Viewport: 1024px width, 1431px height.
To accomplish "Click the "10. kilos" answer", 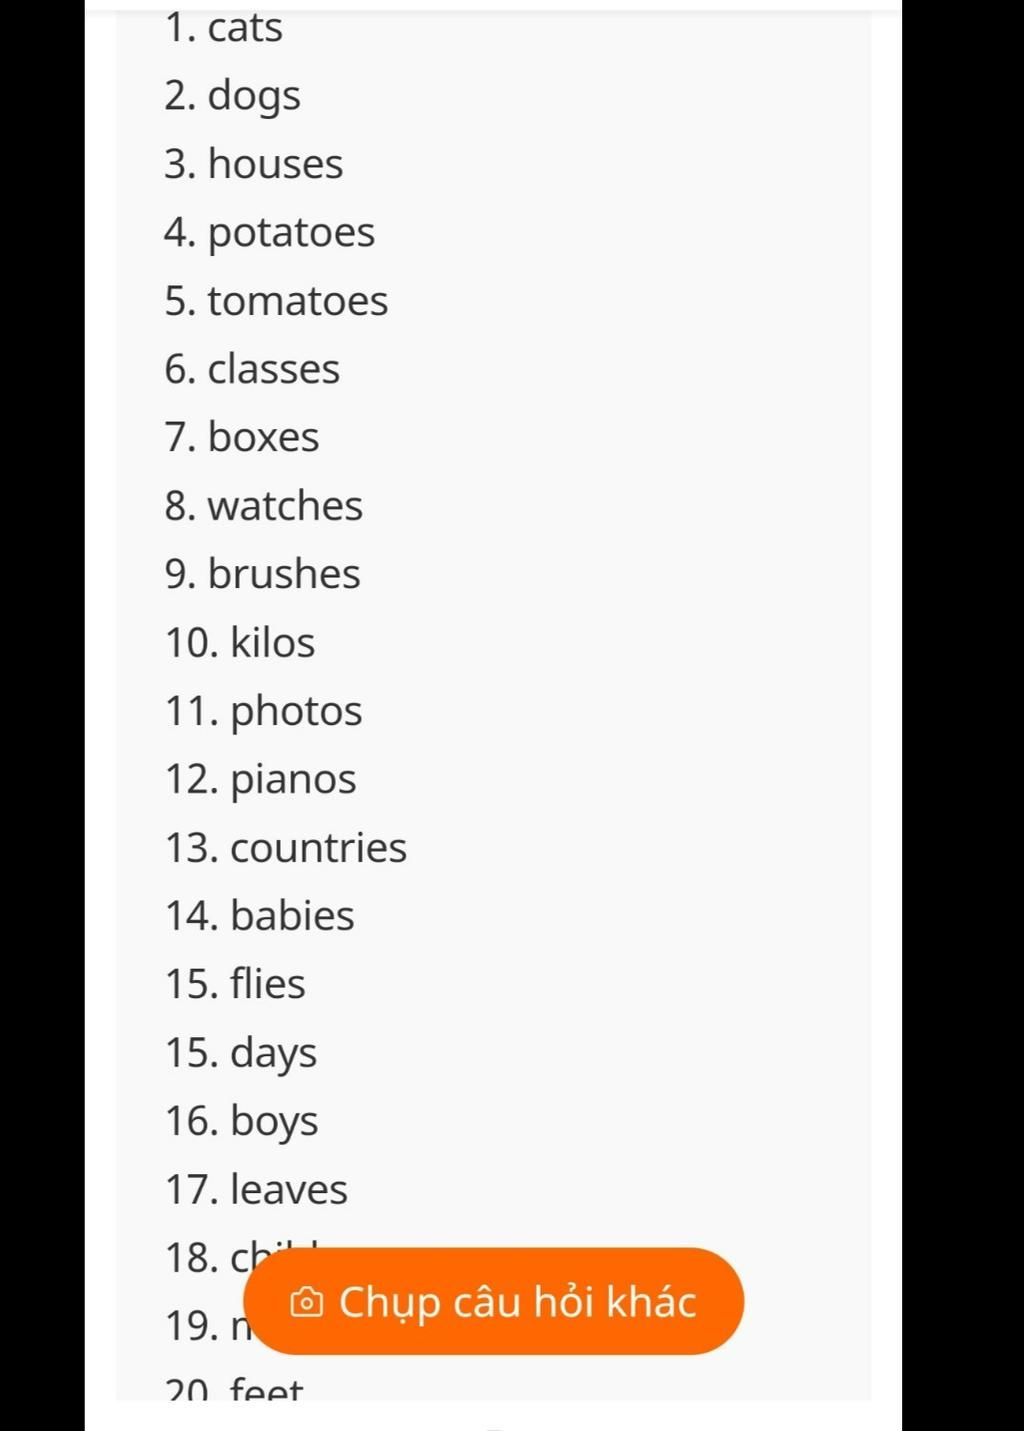I will (240, 642).
